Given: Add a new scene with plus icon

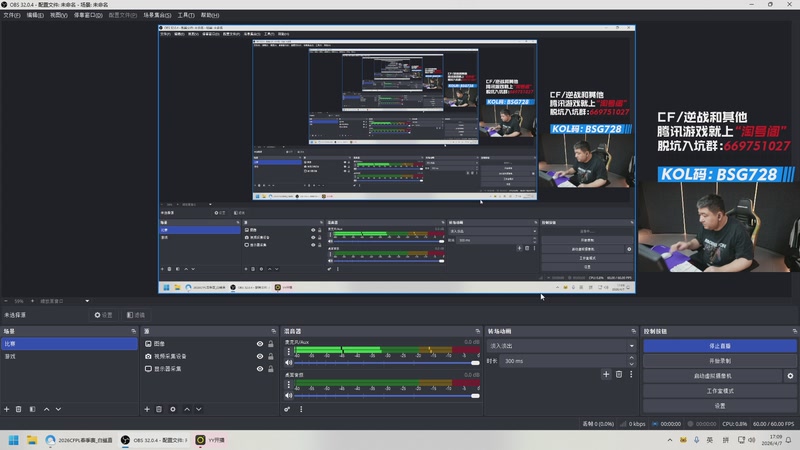Looking at the screenshot, I should (x=7, y=409).
